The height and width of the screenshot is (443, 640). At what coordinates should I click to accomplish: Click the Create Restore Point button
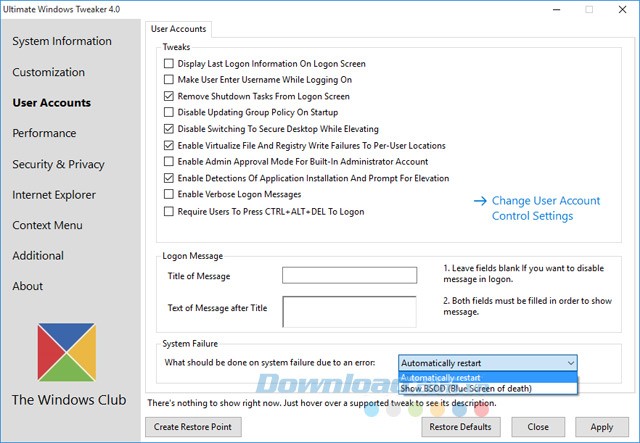(193, 427)
